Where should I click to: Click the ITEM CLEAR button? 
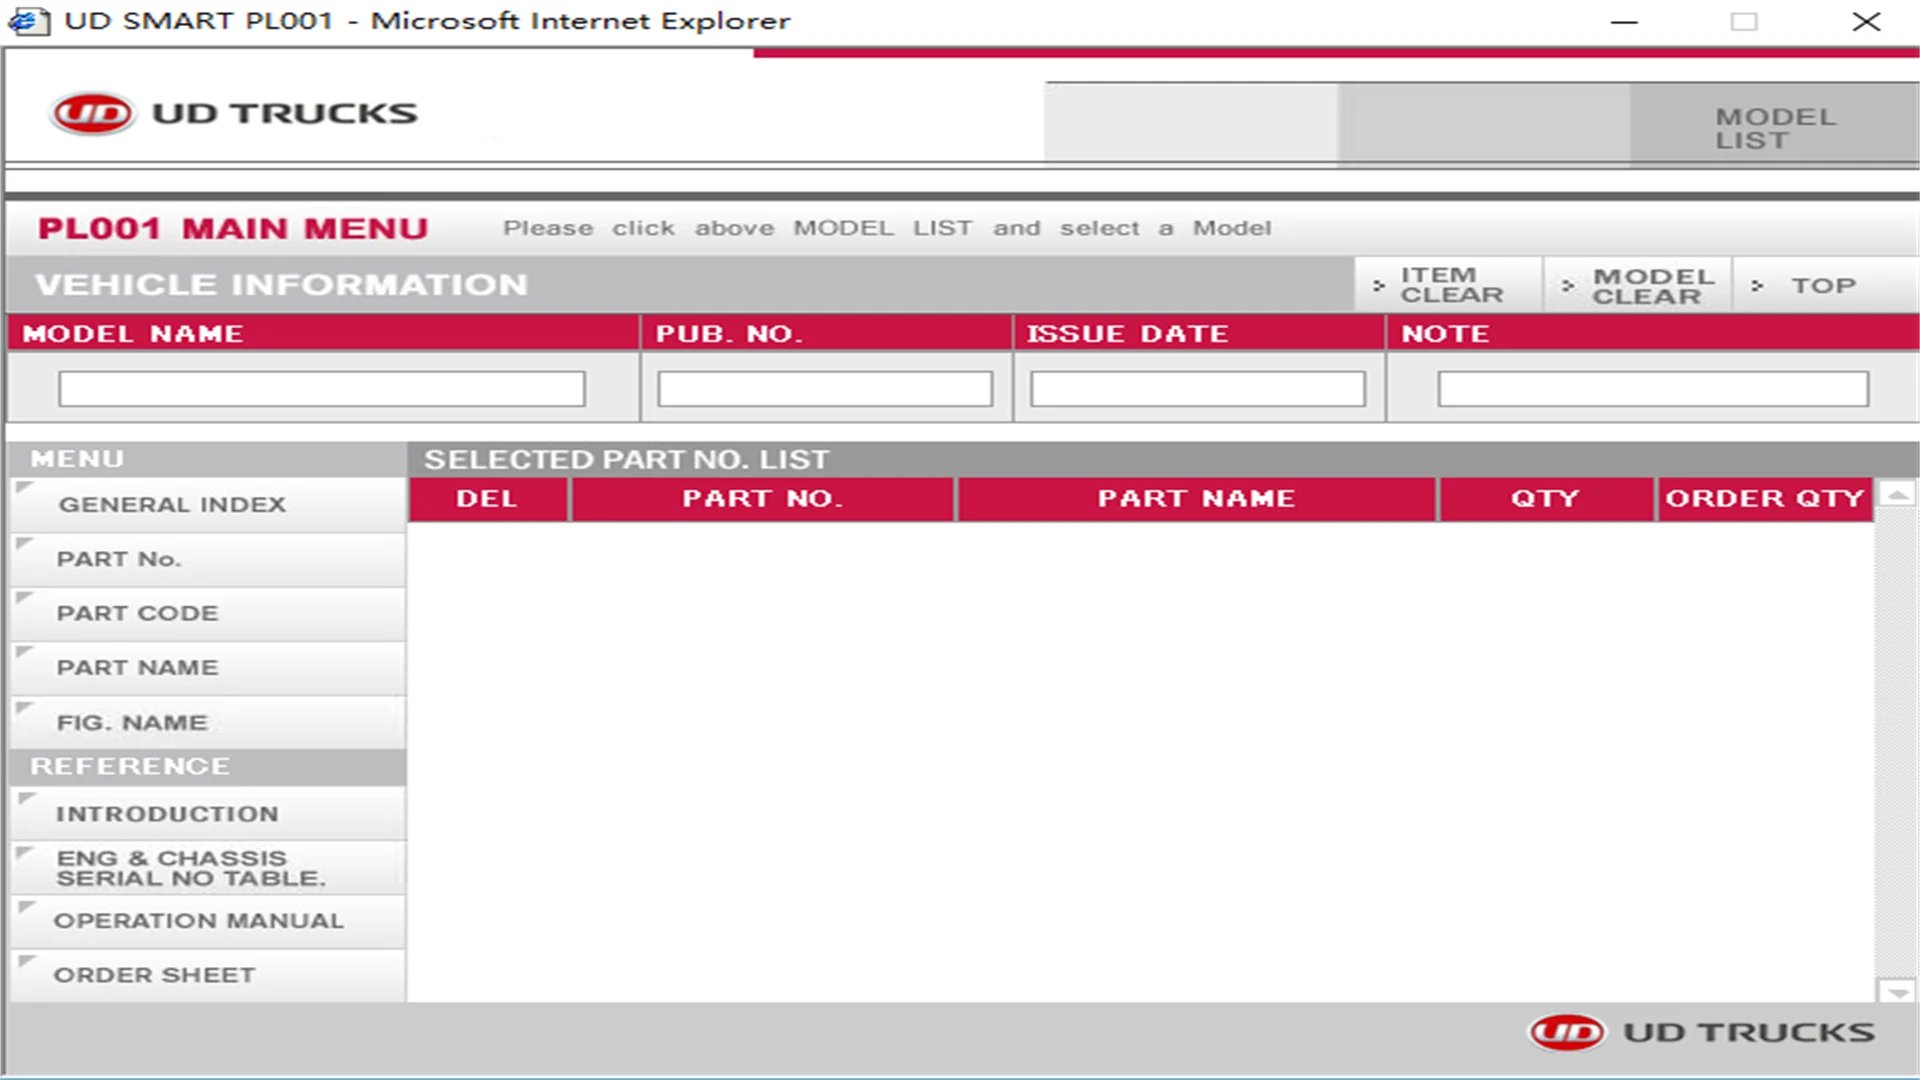tap(1448, 285)
